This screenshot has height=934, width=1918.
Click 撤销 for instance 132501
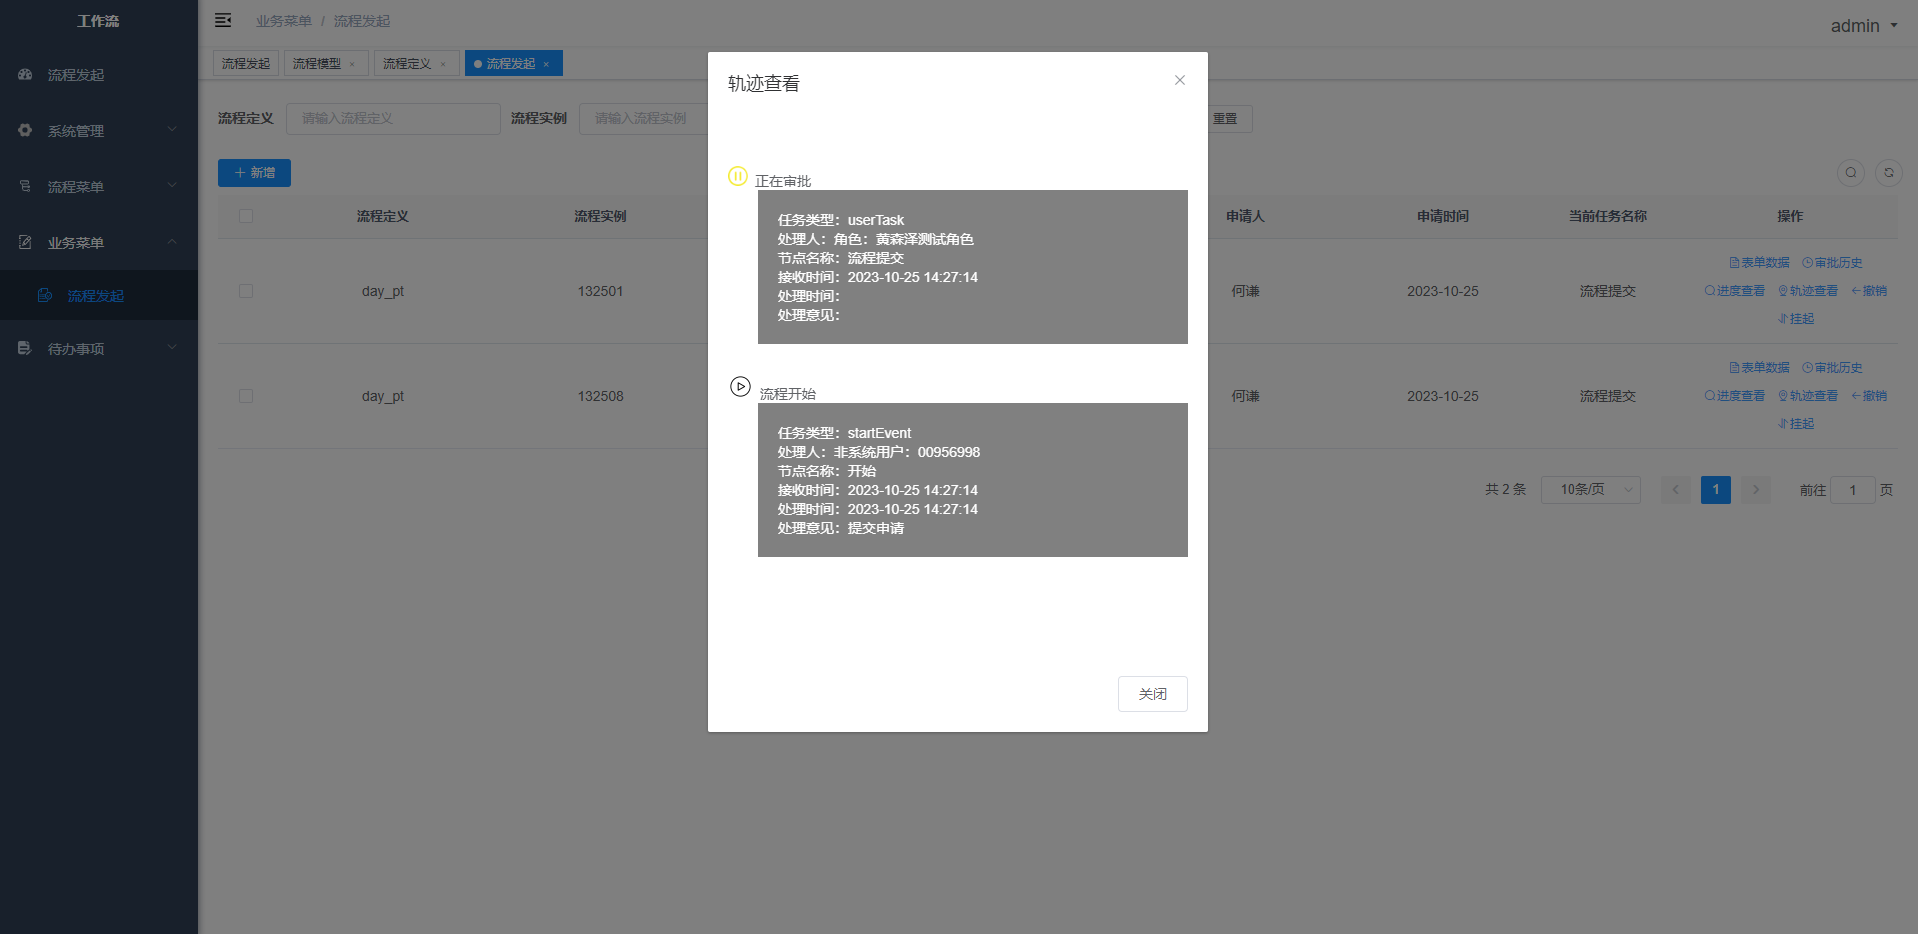[1869, 291]
